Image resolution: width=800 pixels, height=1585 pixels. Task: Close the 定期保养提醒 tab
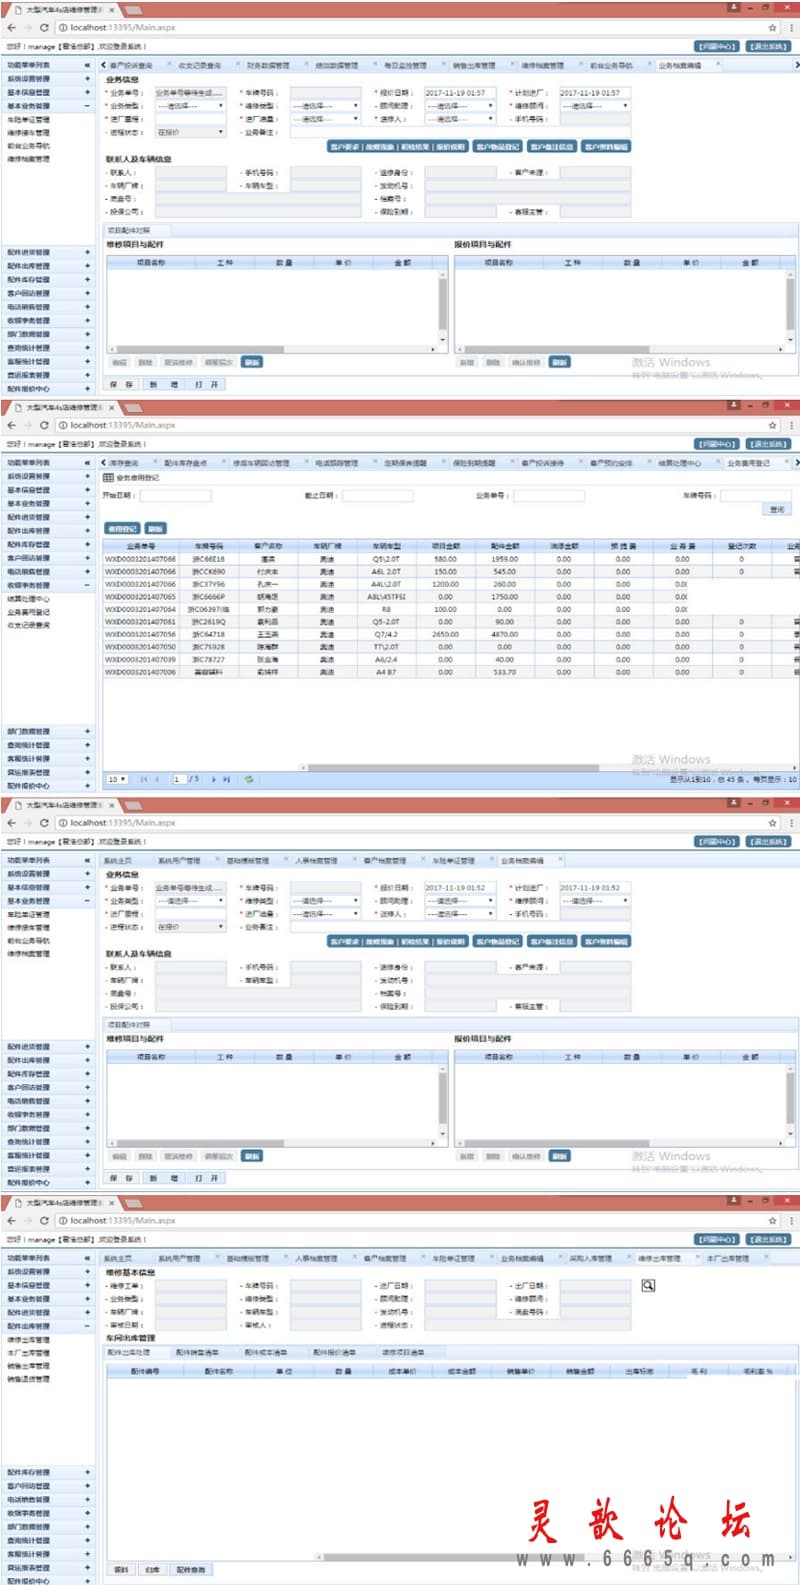click(443, 463)
